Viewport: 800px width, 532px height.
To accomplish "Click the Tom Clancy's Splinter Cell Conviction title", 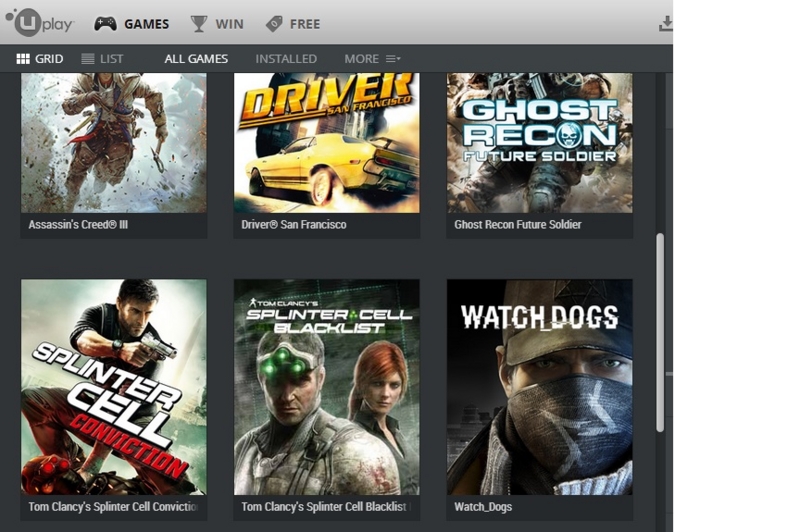I will coord(113,506).
